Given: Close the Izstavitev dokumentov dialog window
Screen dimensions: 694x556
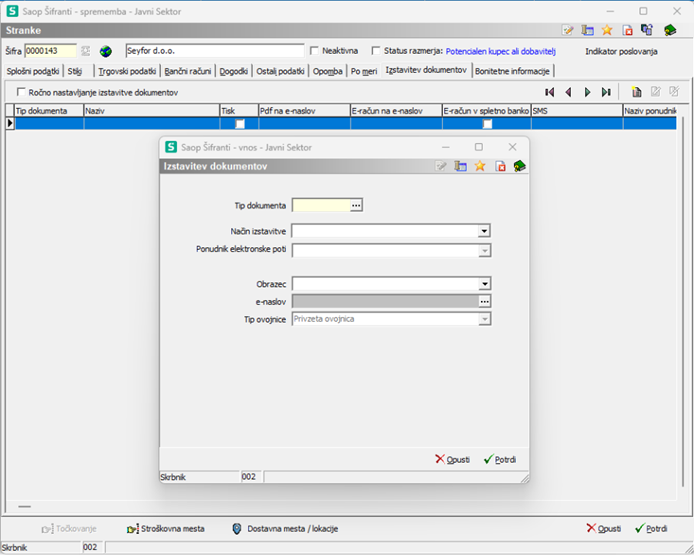Looking at the screenshot, I should click(x=512, y=147).
